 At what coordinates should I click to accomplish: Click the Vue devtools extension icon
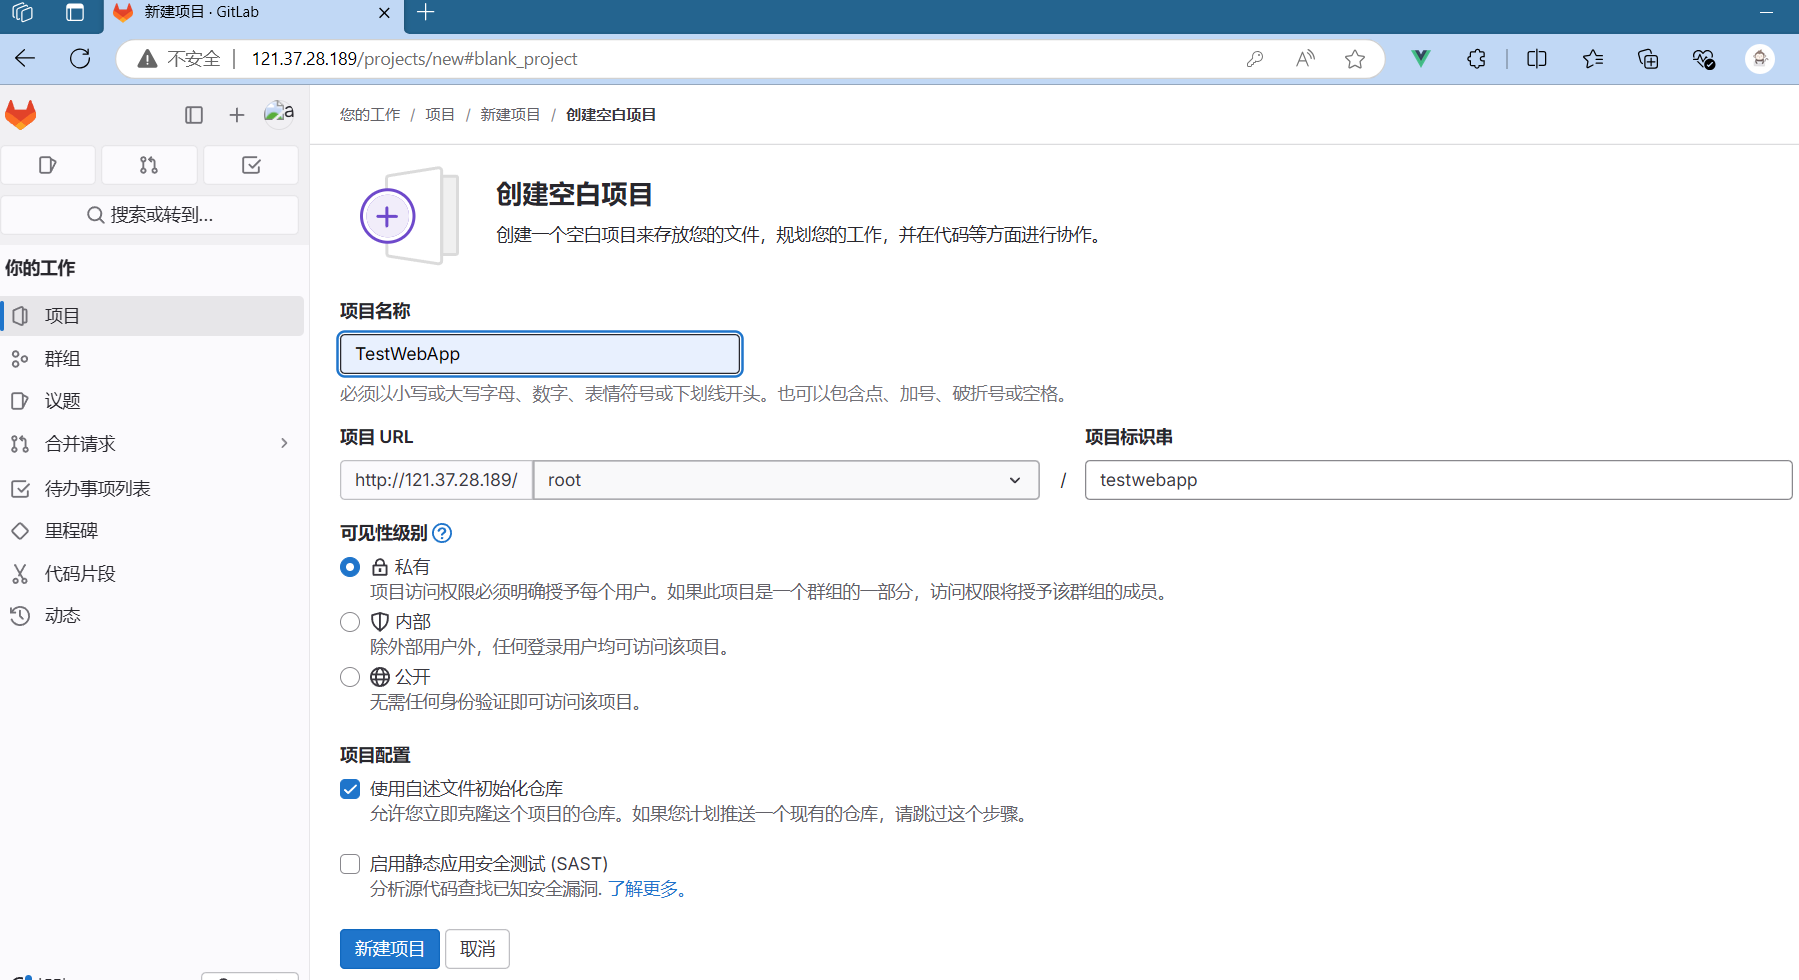(x=1420, y=59)
